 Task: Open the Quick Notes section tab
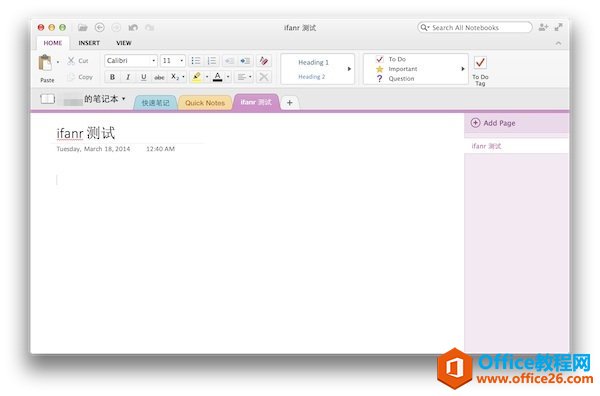tap(205, 103)
